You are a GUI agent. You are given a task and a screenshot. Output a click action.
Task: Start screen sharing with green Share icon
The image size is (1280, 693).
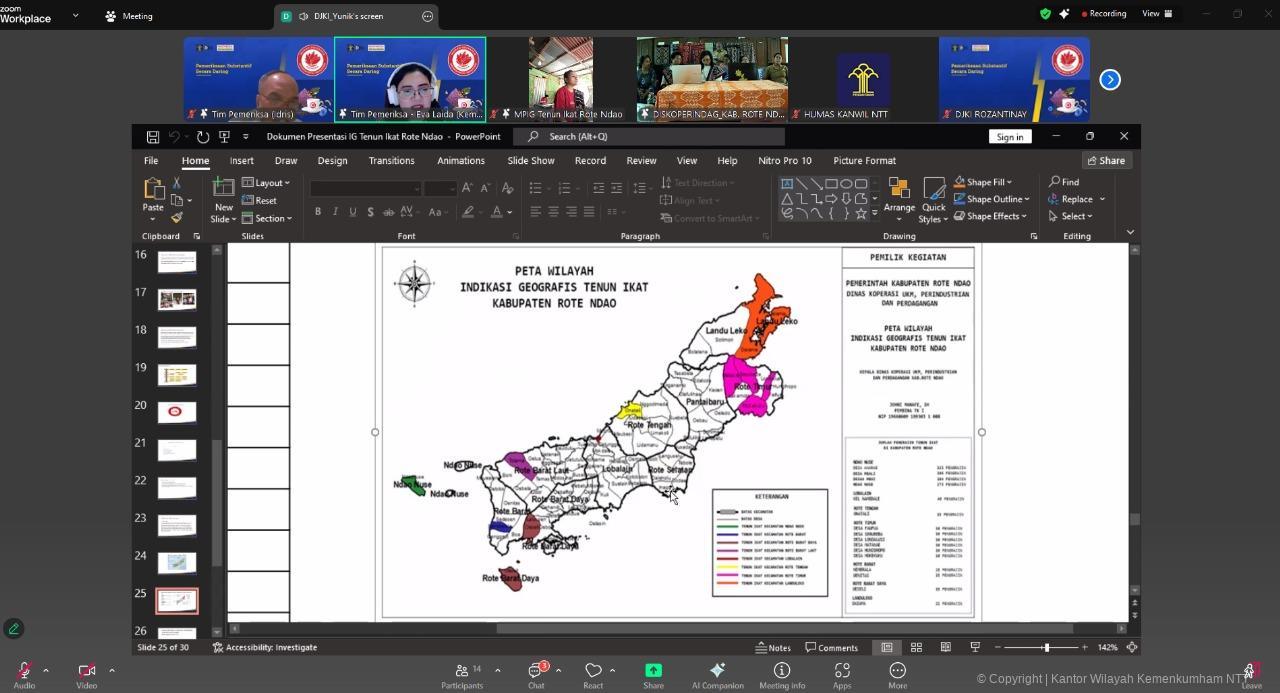(x=653, y=671)
